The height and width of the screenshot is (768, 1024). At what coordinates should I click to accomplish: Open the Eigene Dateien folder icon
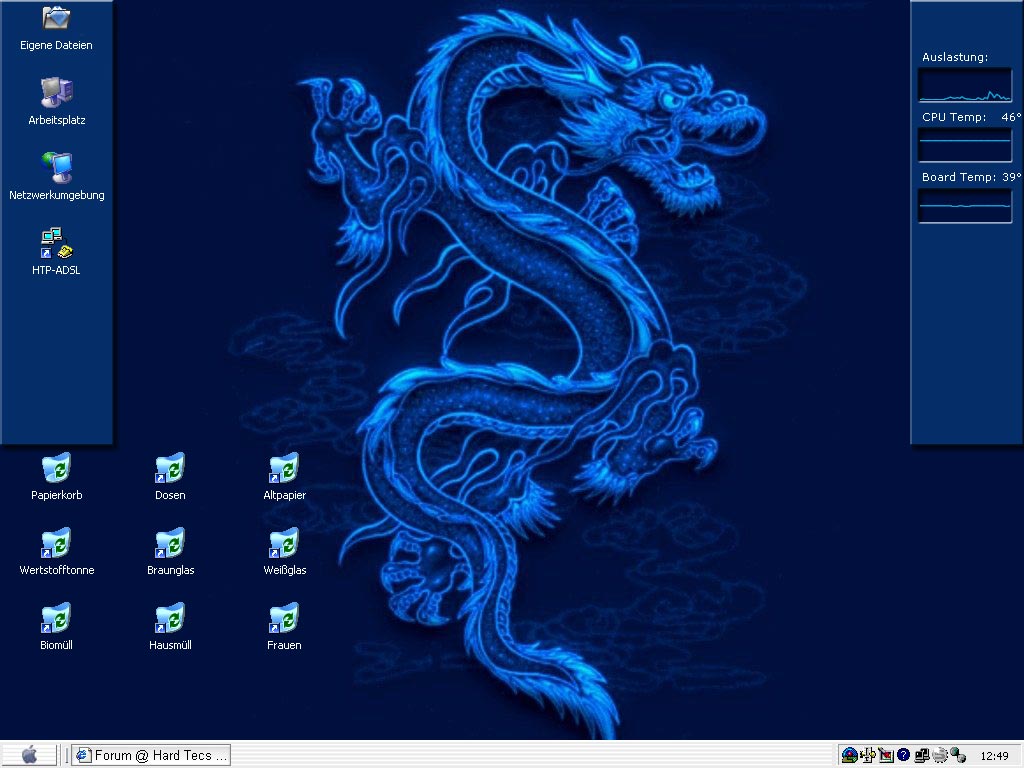[x=56, y=19]
